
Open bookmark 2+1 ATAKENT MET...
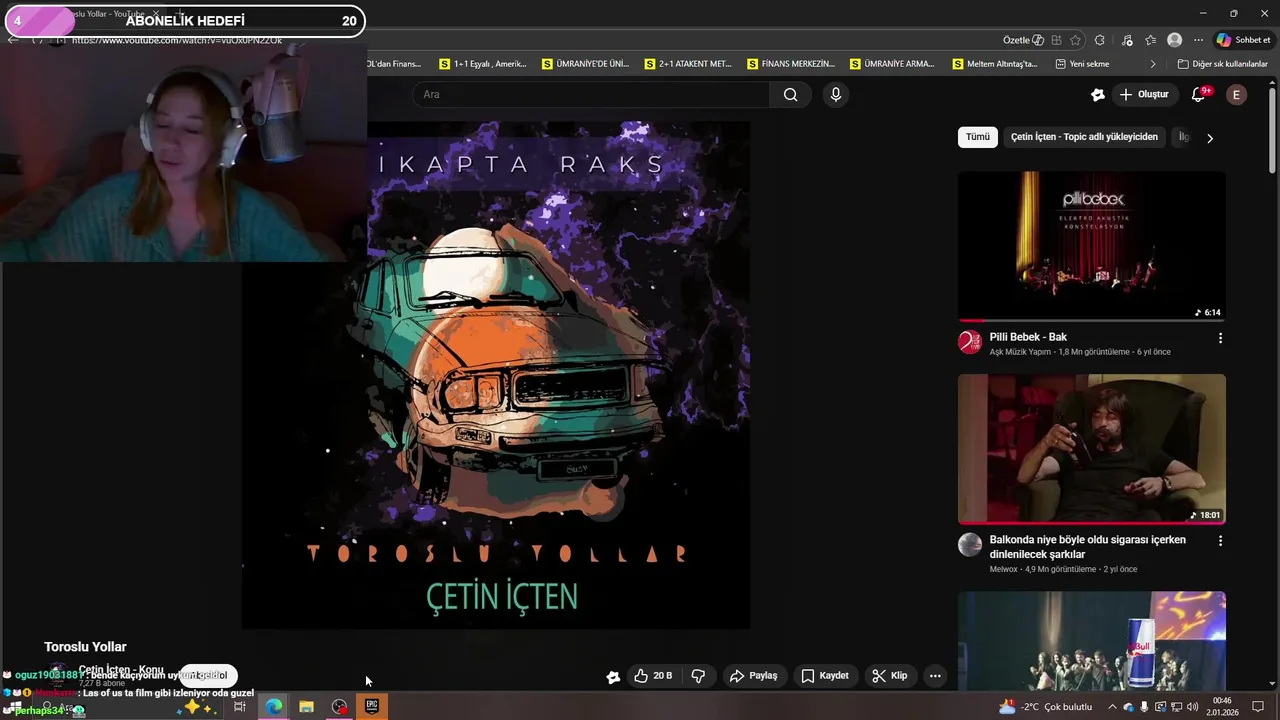[688, 64]
